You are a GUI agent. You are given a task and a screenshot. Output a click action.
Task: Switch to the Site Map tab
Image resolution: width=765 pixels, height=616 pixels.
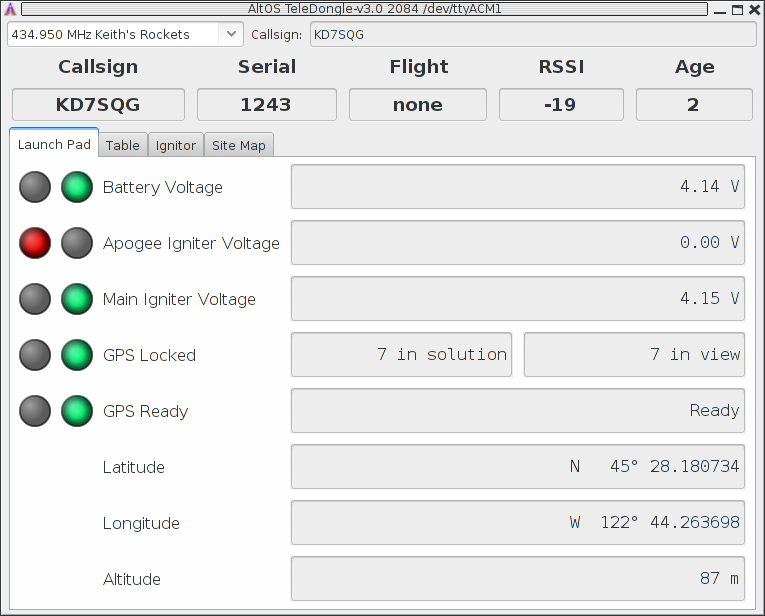239,145
